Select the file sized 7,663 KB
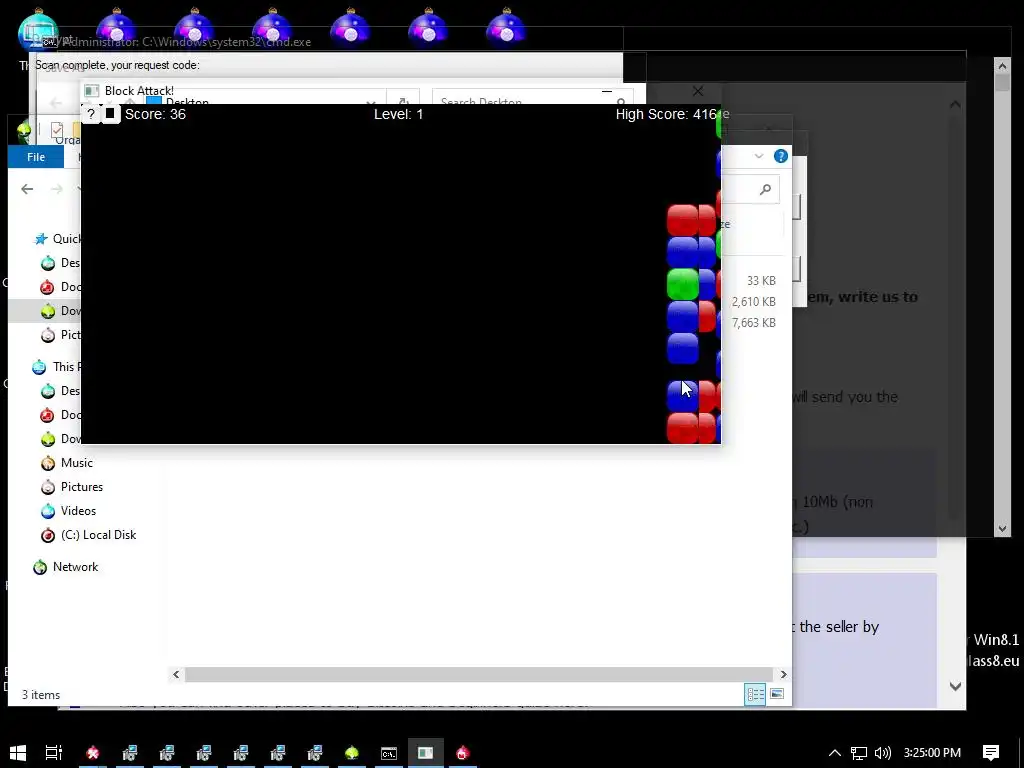1024x768 pixels. coord(754,323)
